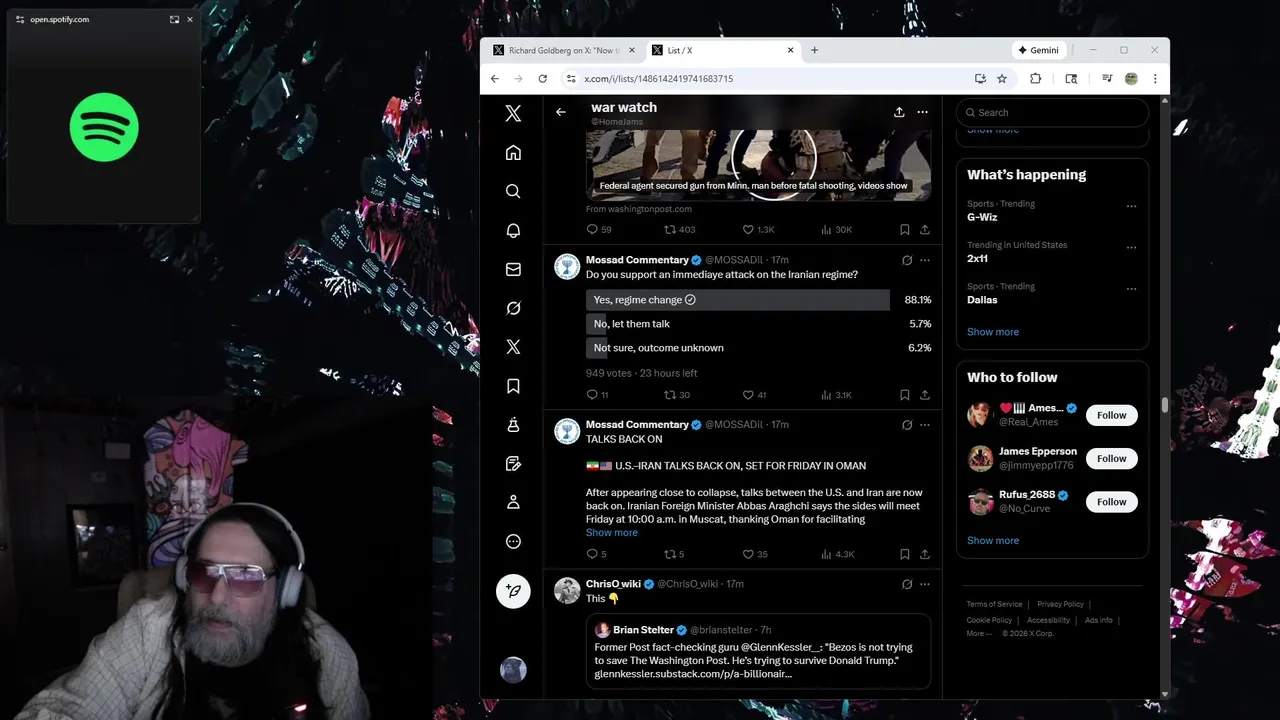
Task: Open Notifications bell icon
Action: coord(513,230)
